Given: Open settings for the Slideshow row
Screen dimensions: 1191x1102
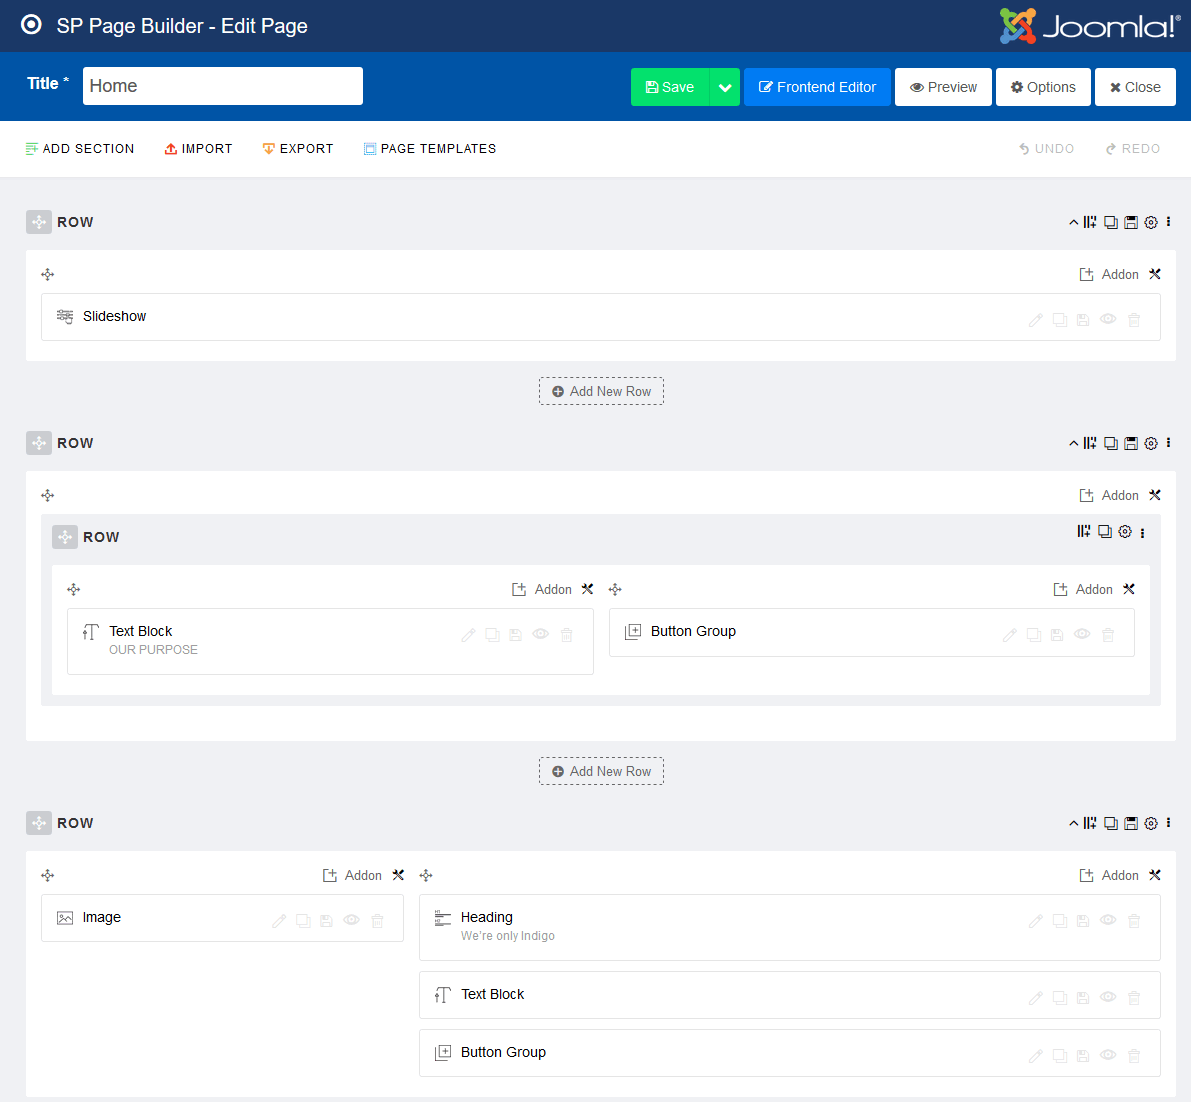Looking at the screenshot, I should coord(1150,222).
